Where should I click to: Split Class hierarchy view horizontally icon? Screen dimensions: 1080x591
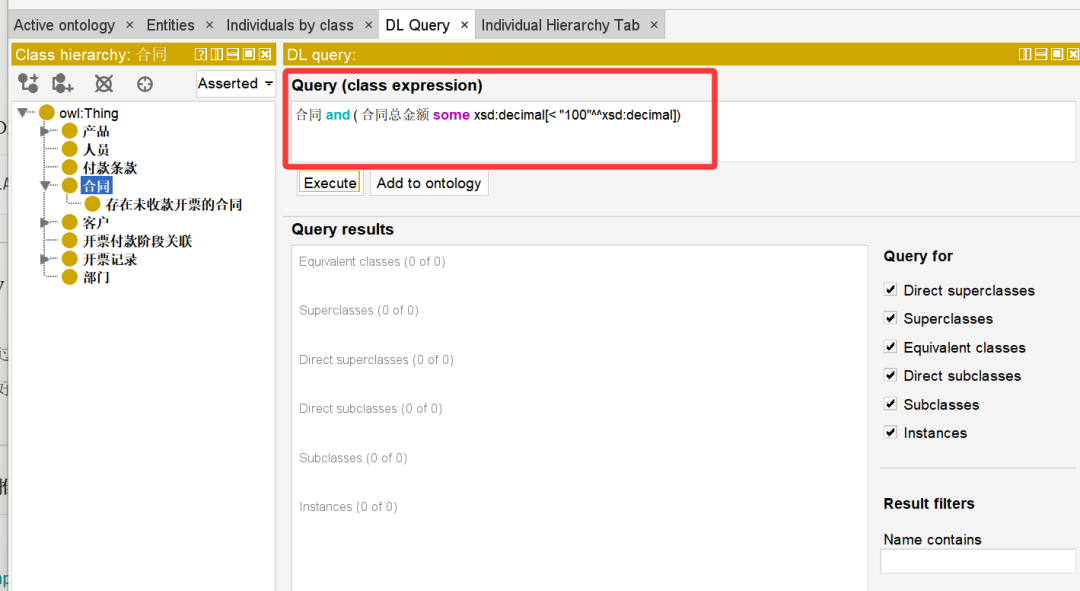(x=233, y=54)
